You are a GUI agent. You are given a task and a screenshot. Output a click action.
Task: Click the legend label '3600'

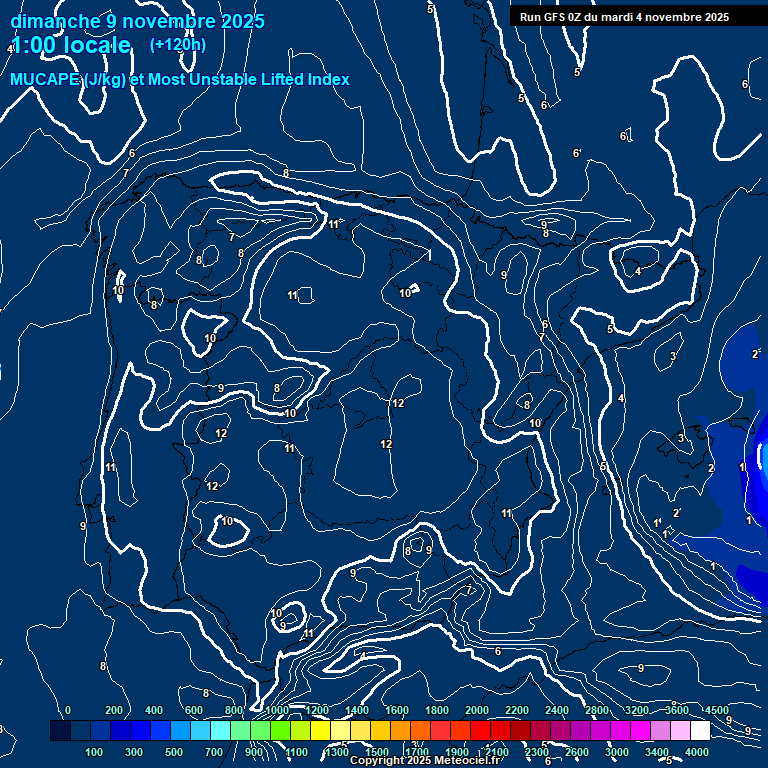pyautogui.click(x=677, y=710)
